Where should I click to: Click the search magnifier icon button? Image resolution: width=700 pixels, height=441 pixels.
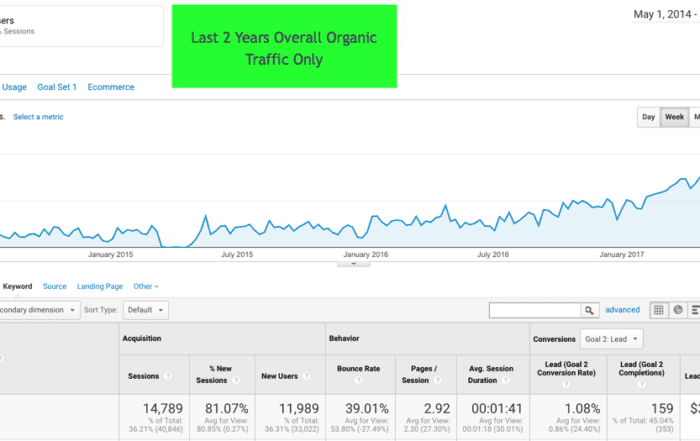(590, 311)
